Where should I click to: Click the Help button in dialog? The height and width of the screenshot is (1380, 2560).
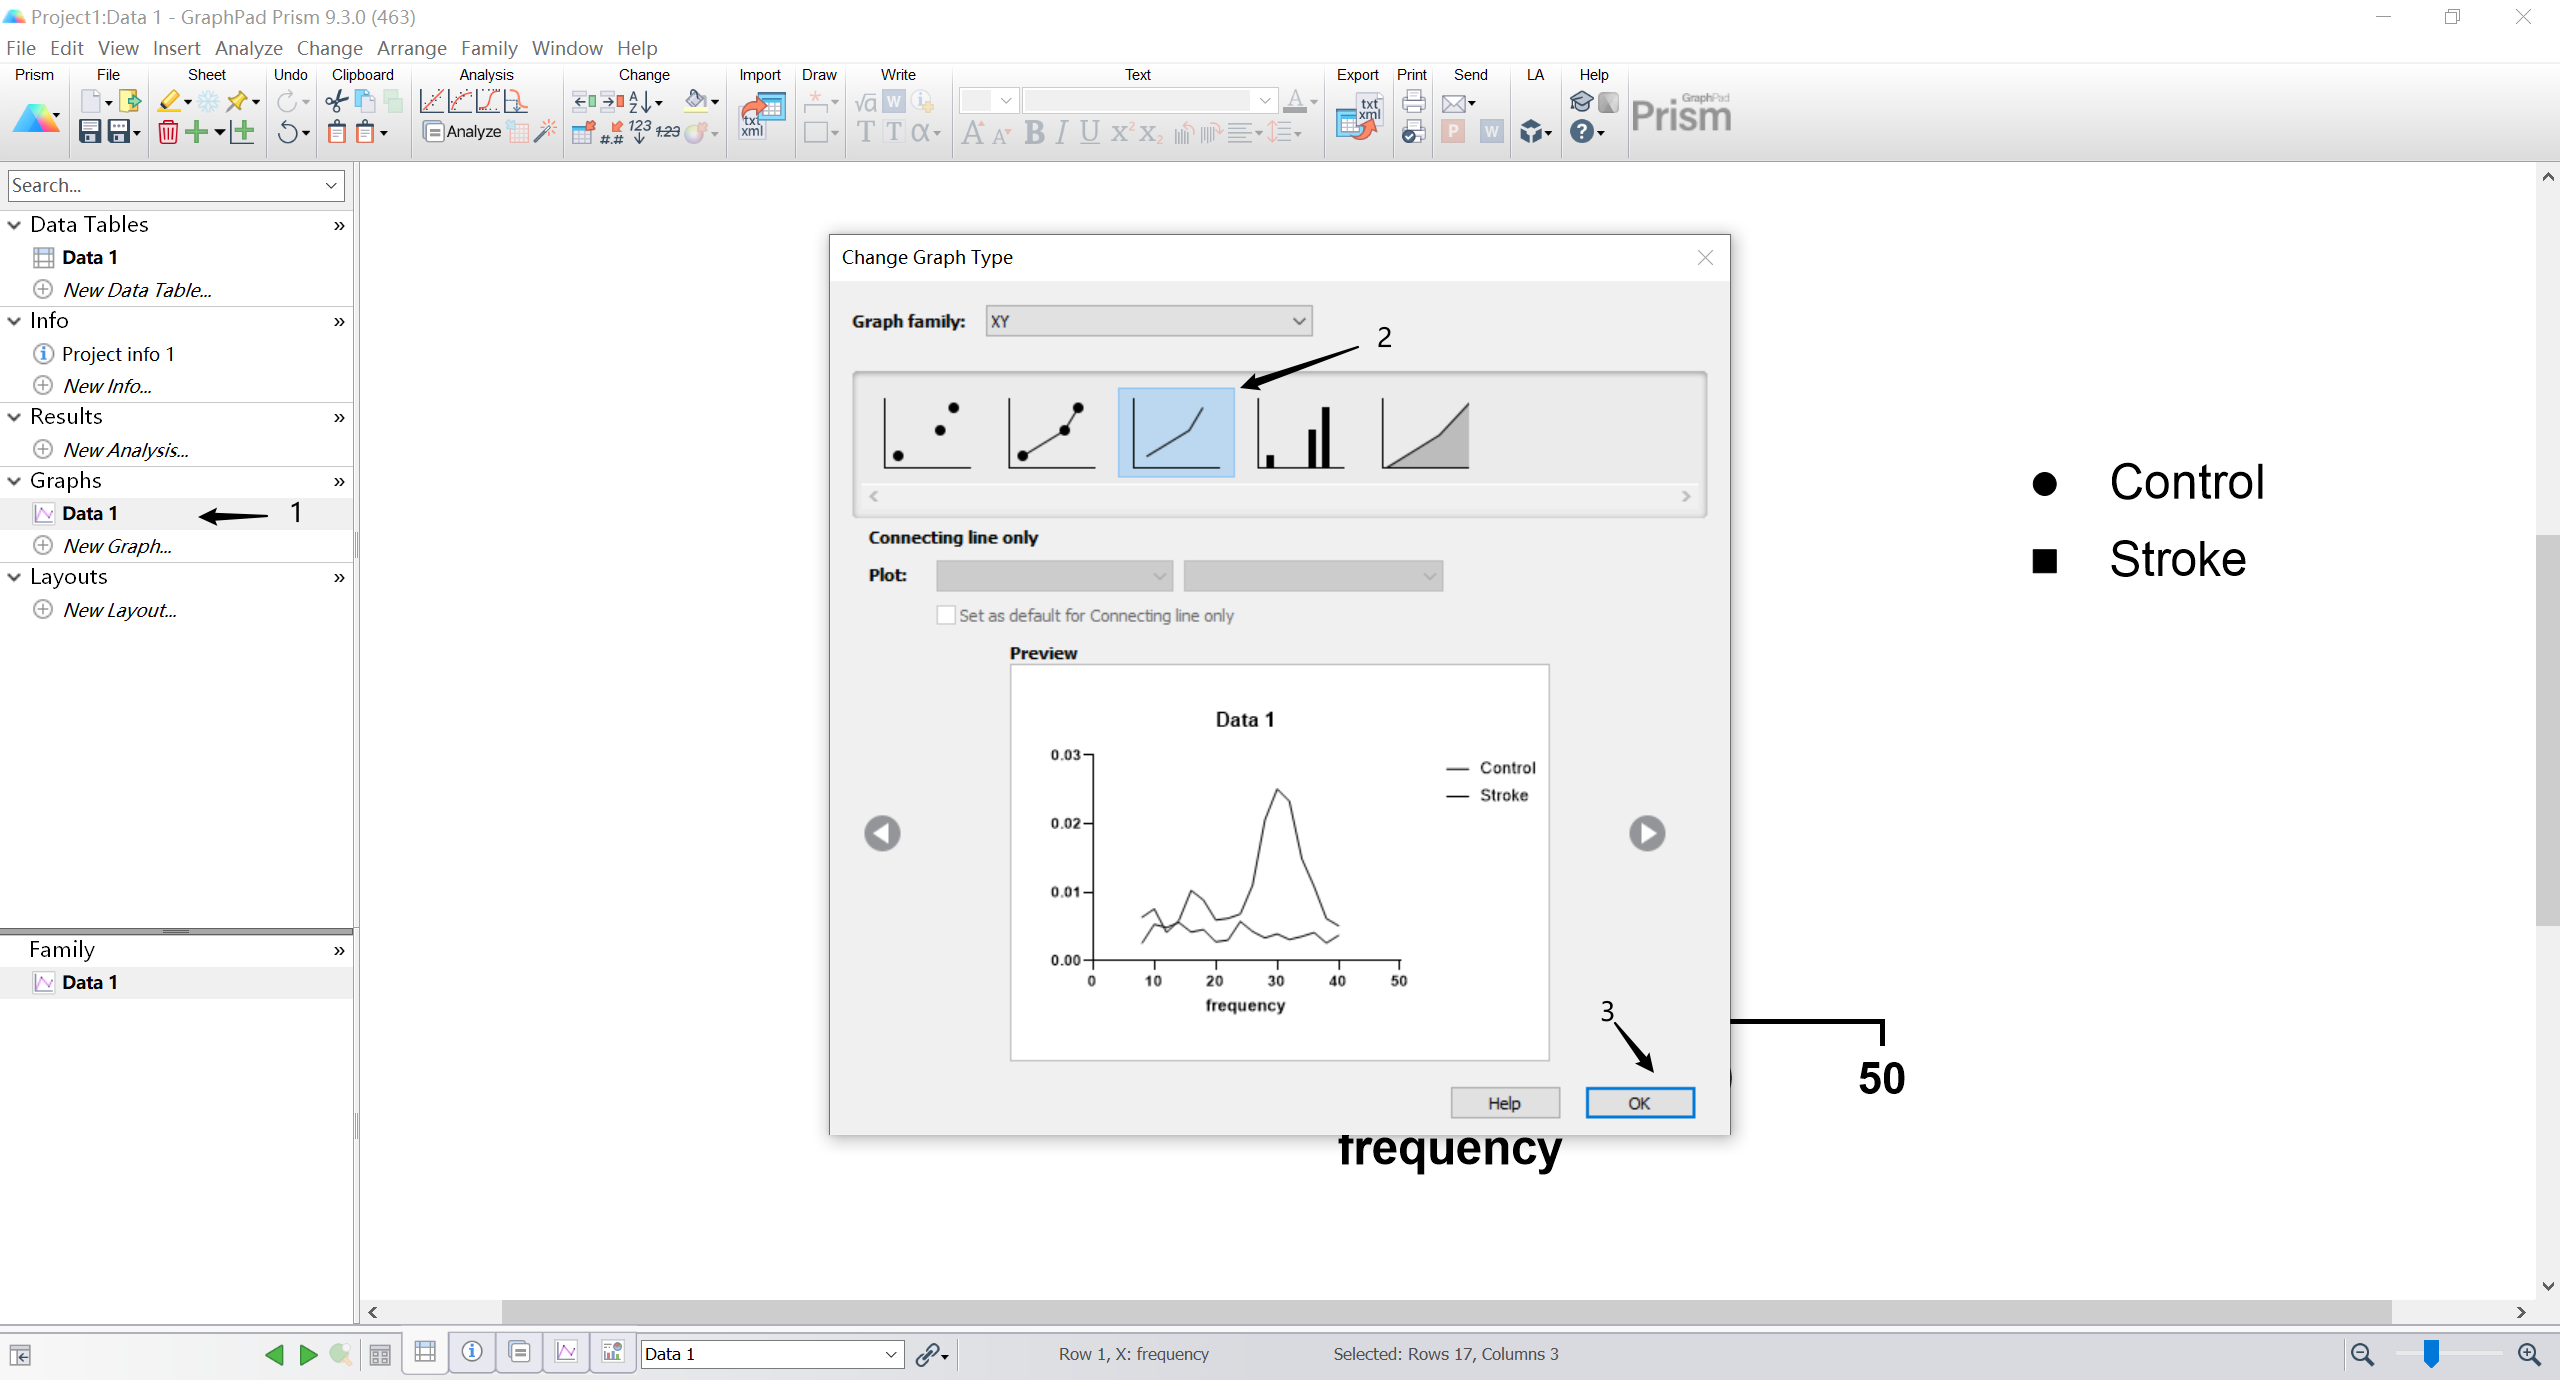[1504, 1102]
